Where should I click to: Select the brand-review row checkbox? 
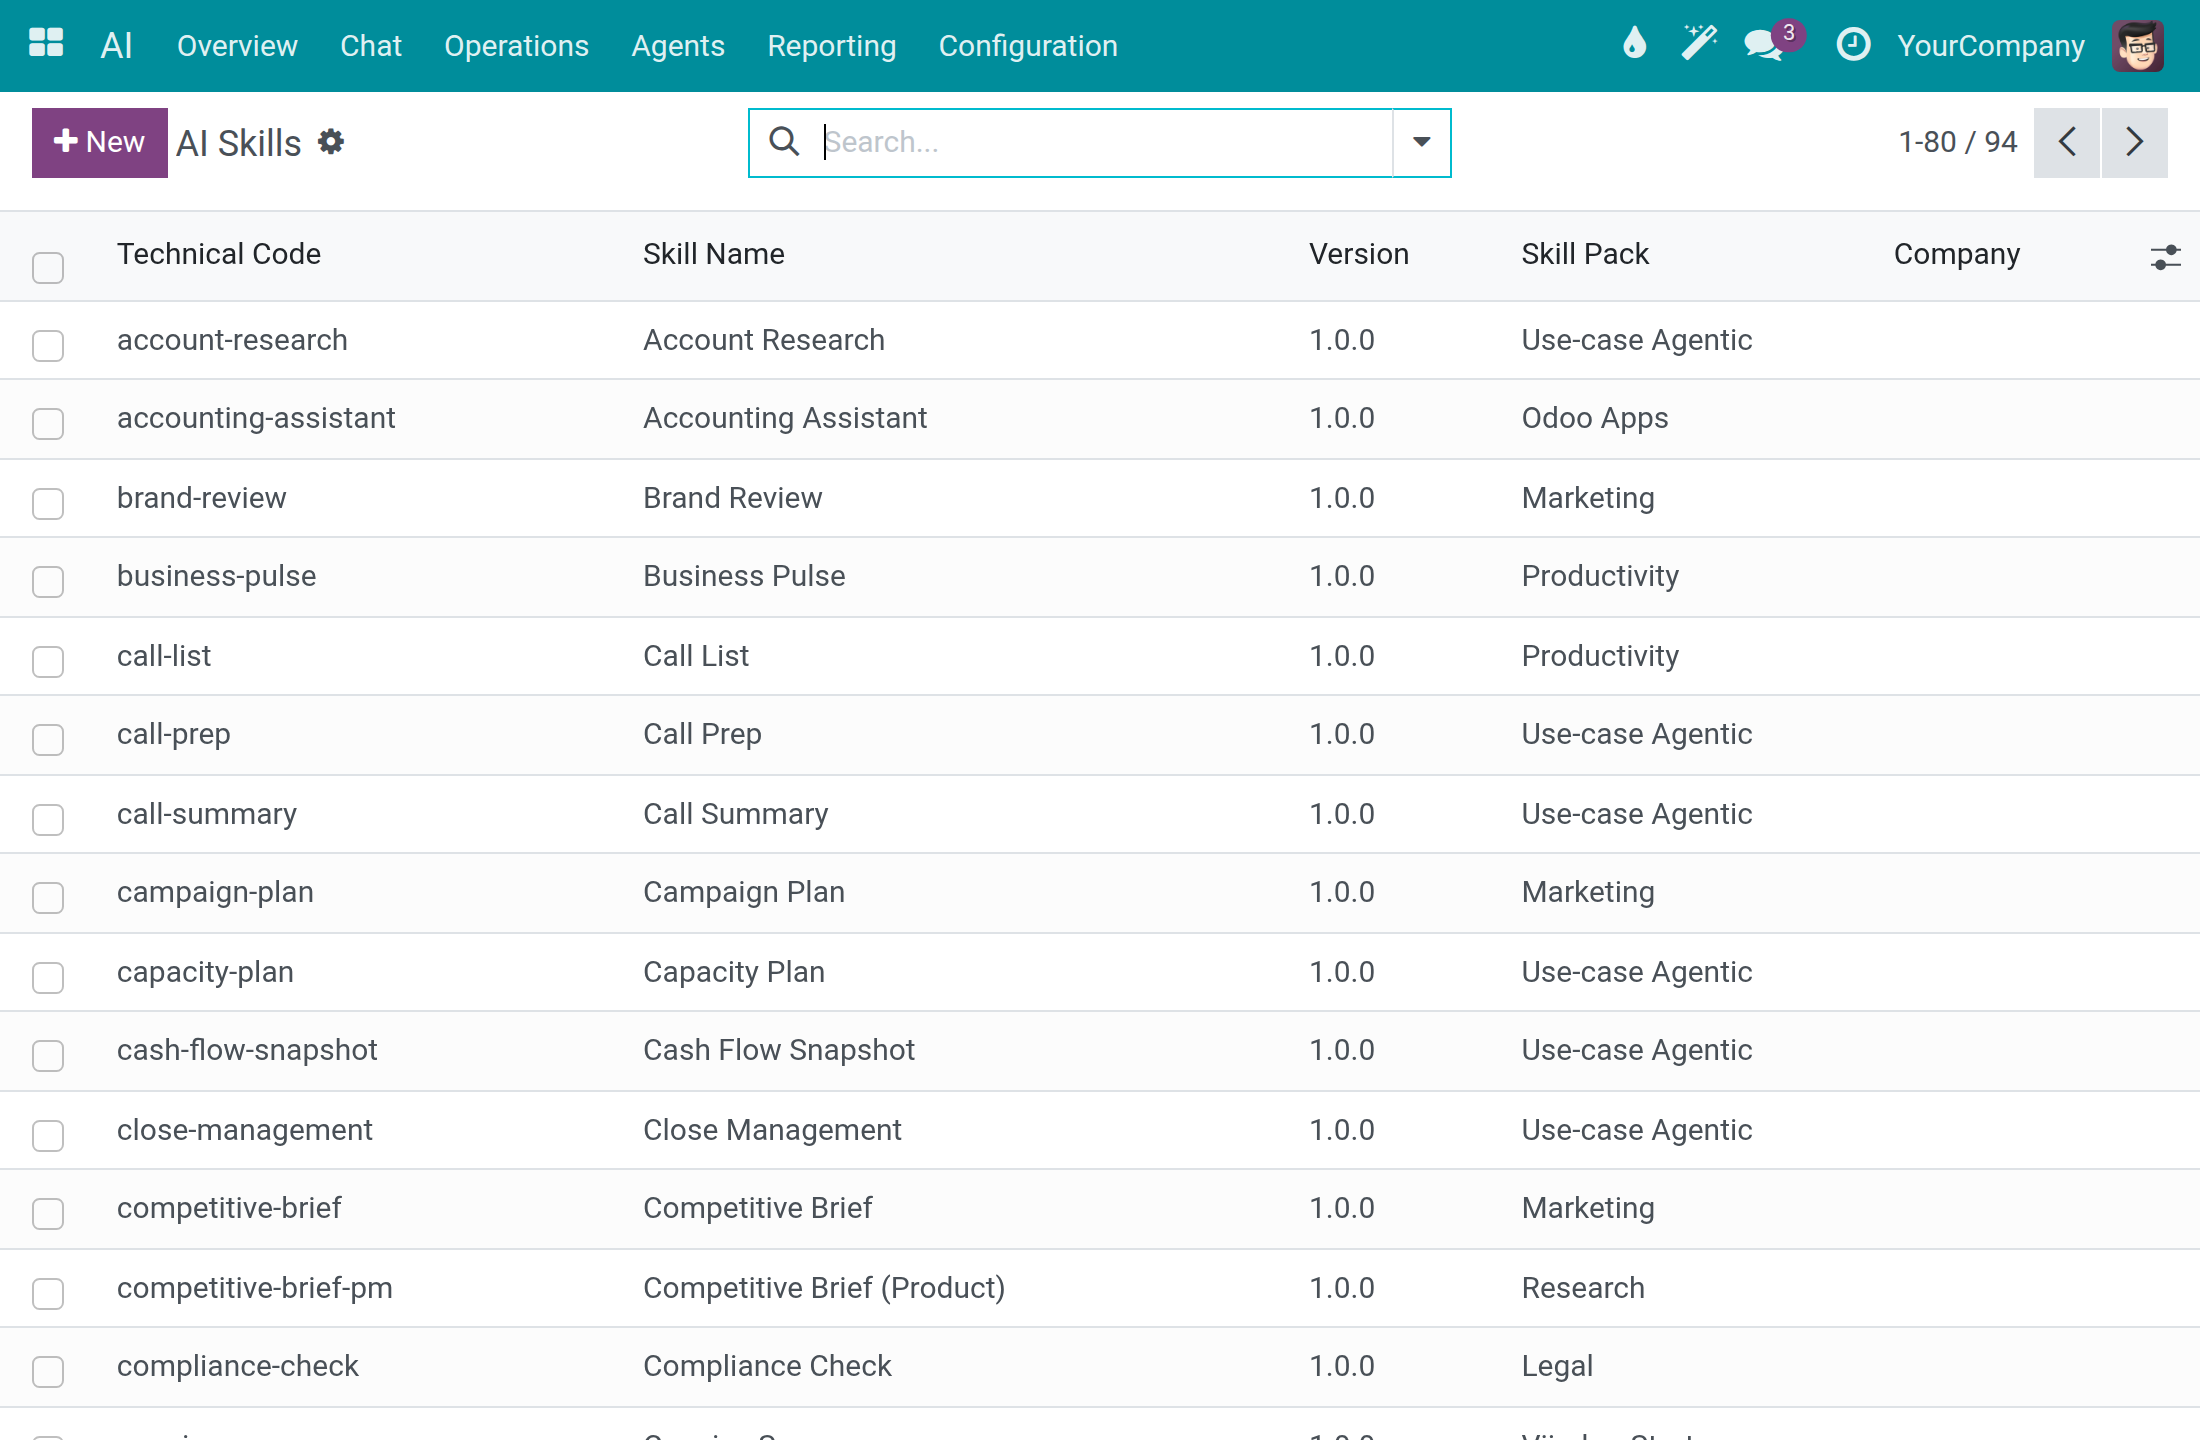48,503
